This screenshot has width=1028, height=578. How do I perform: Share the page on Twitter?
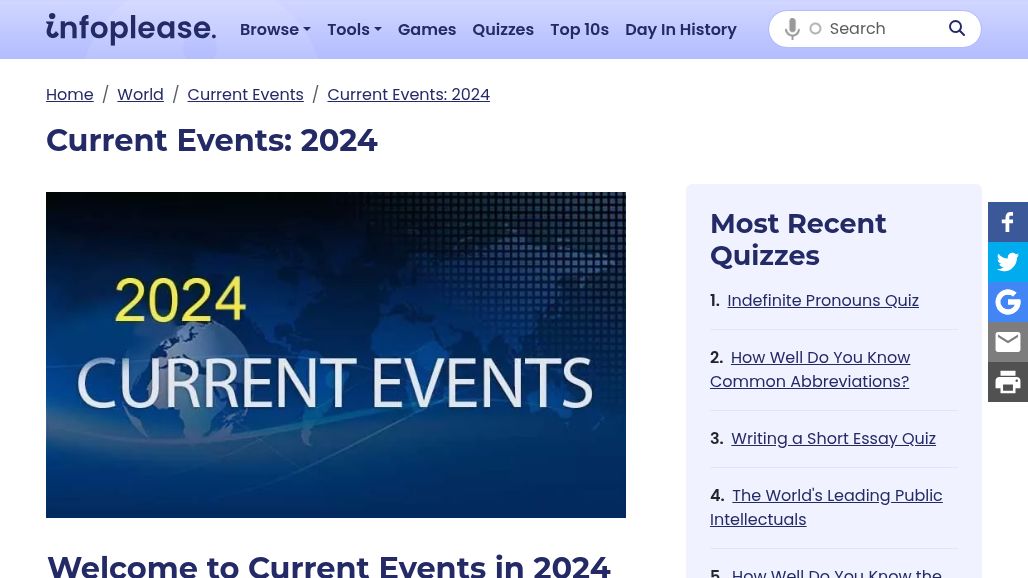1007,262
